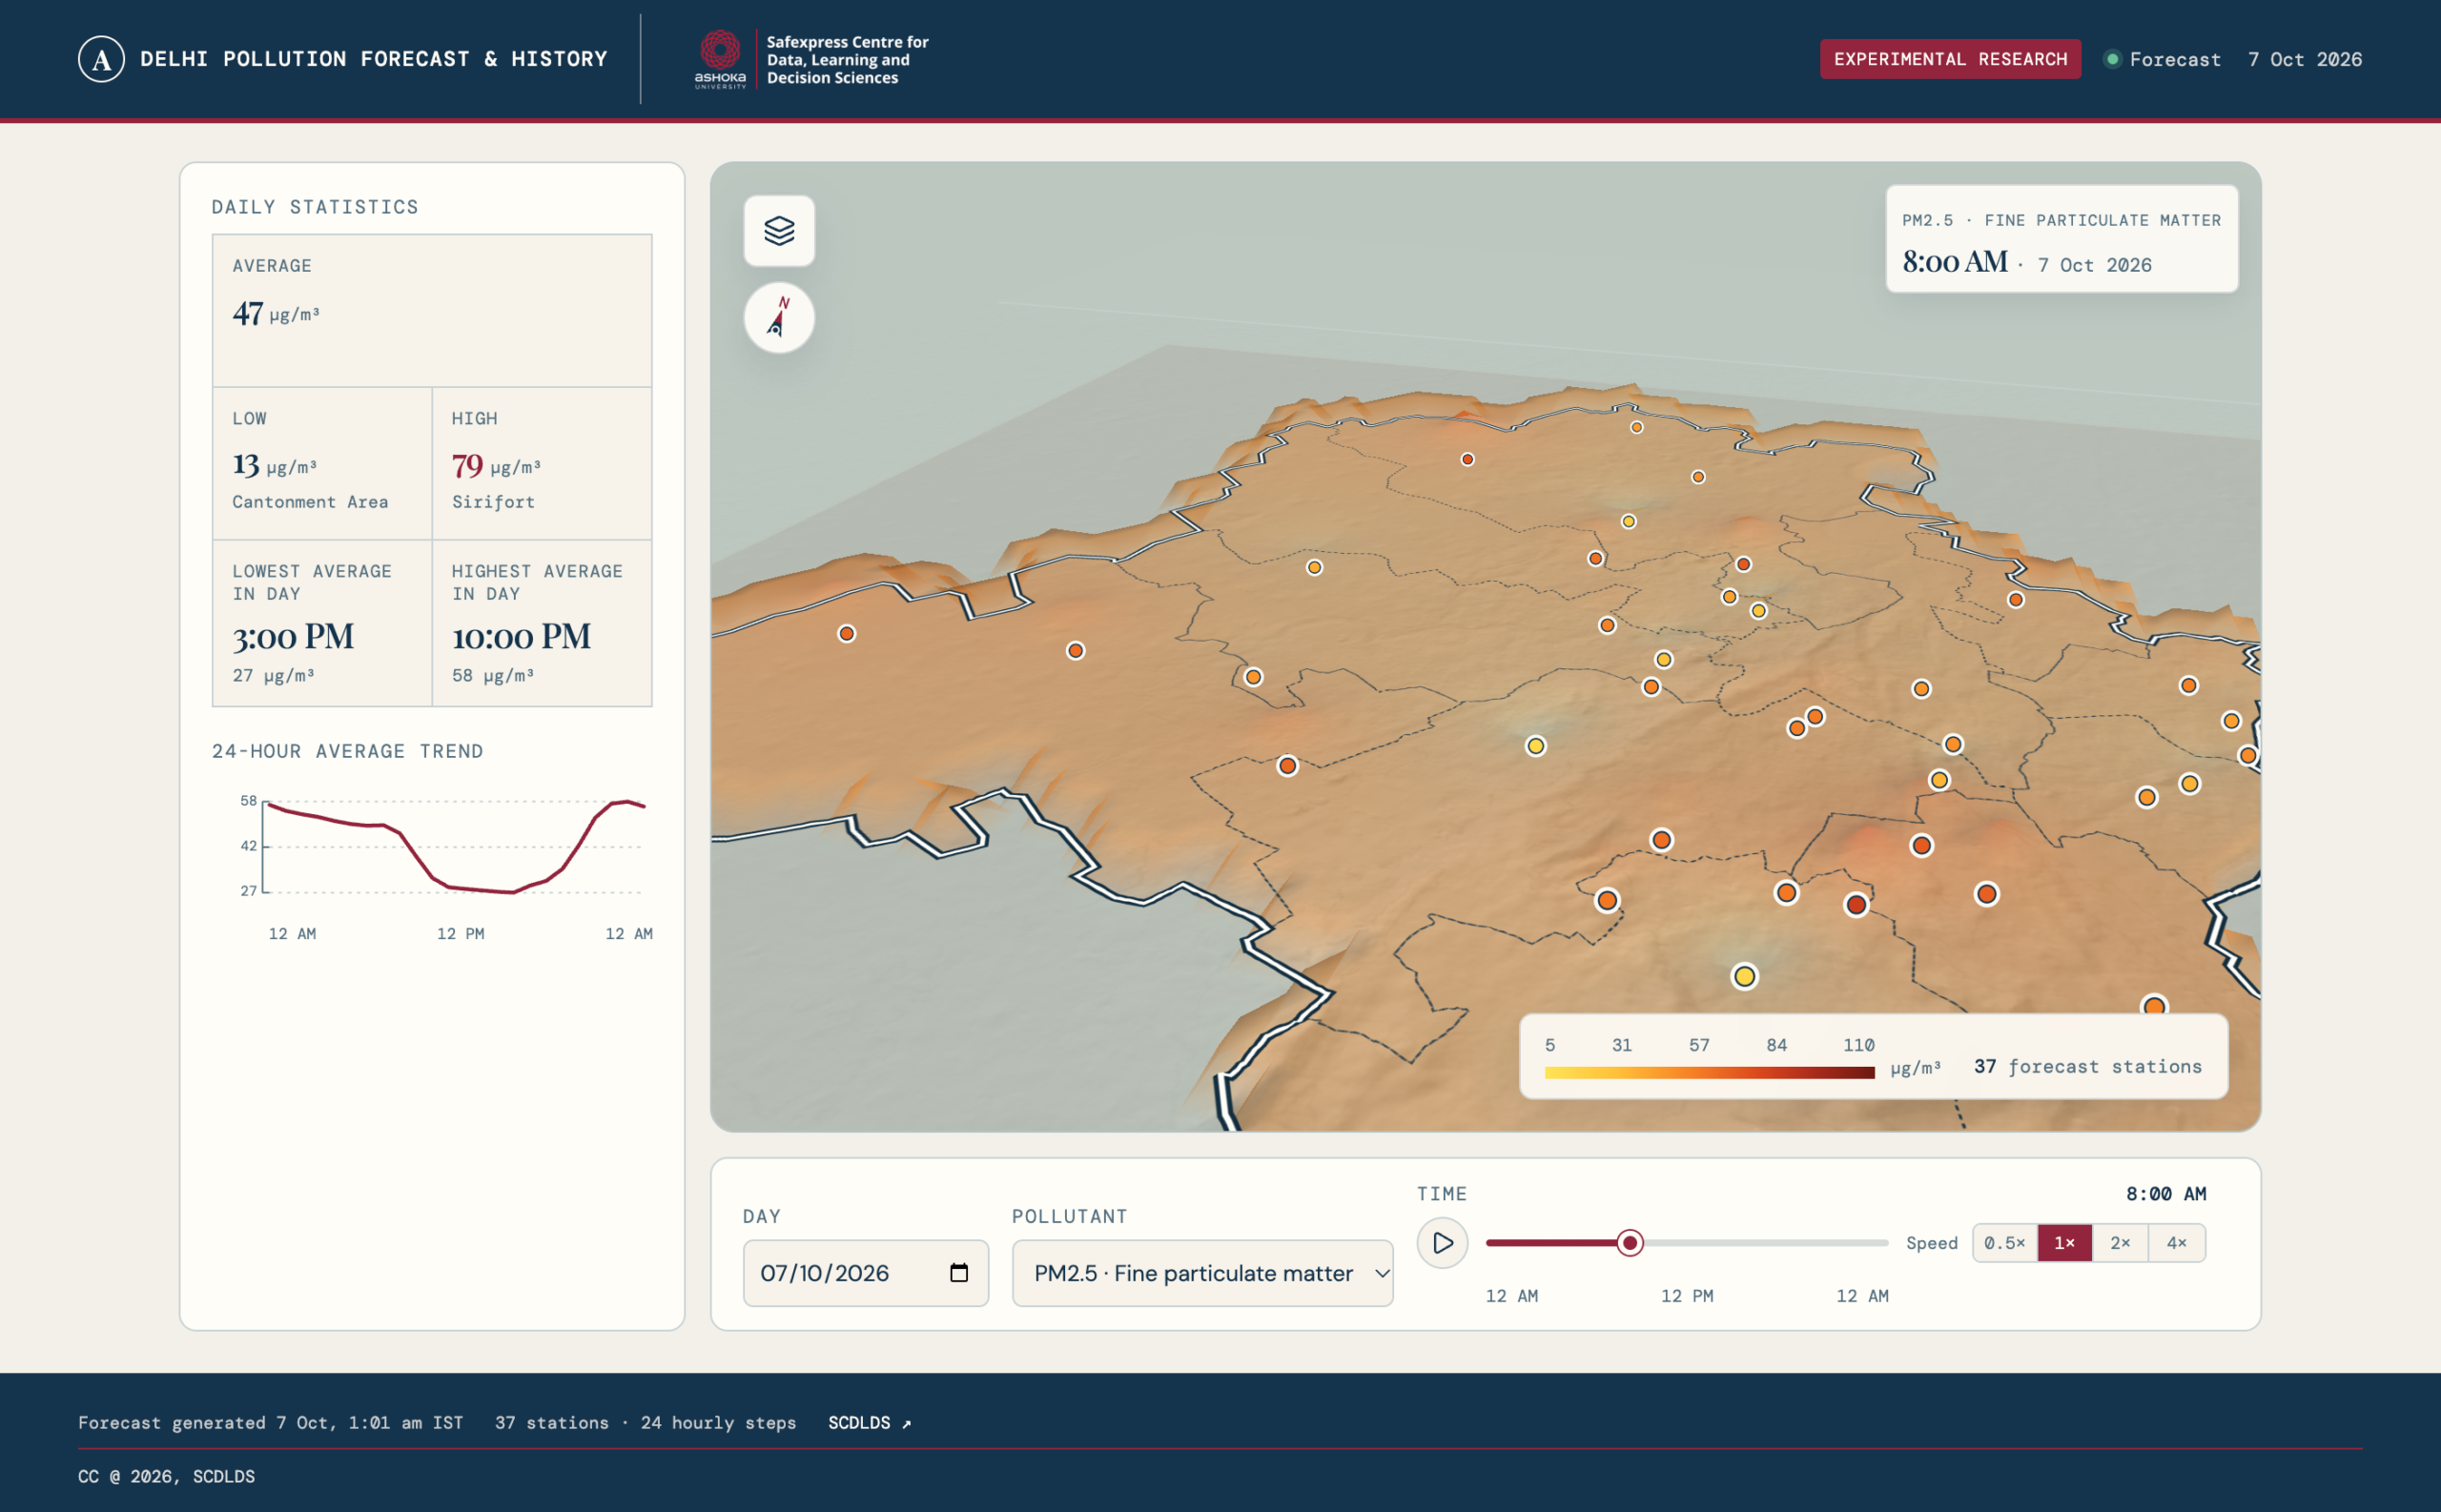Screen dimensions: 2441x1512
Task: Click the Safexpress Centre Ashoka logo
Action: coord(811,59)
